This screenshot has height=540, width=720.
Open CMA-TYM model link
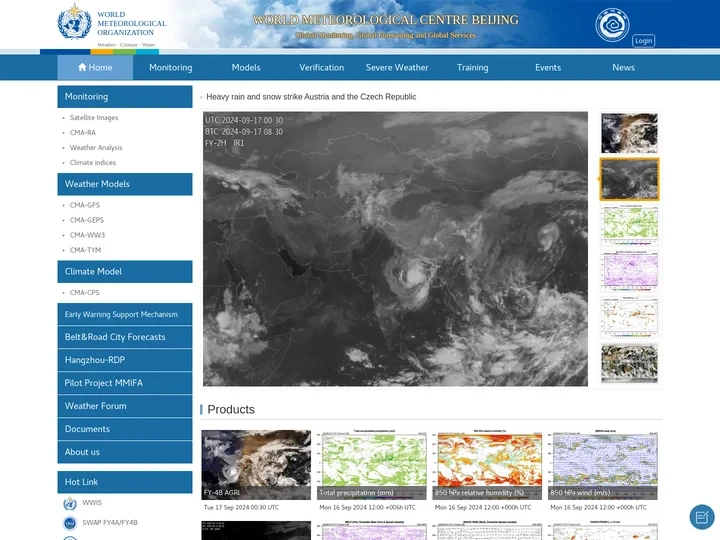click(85, 250)
